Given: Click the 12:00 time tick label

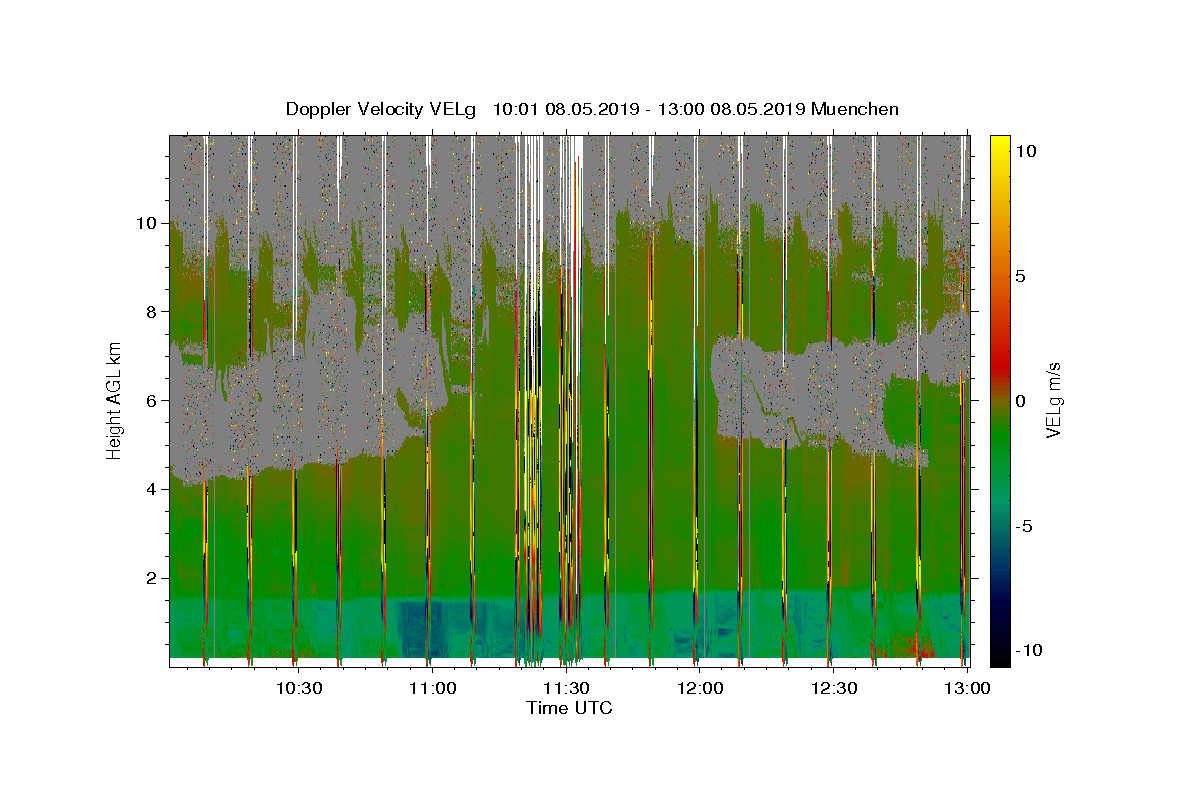Looking at the screenshot, I should [x=700, y=688].
